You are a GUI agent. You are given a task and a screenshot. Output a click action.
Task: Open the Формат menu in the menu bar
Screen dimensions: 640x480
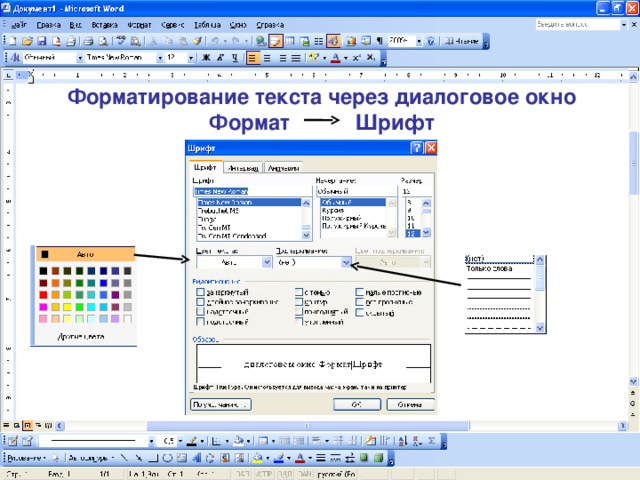point(139,22)
